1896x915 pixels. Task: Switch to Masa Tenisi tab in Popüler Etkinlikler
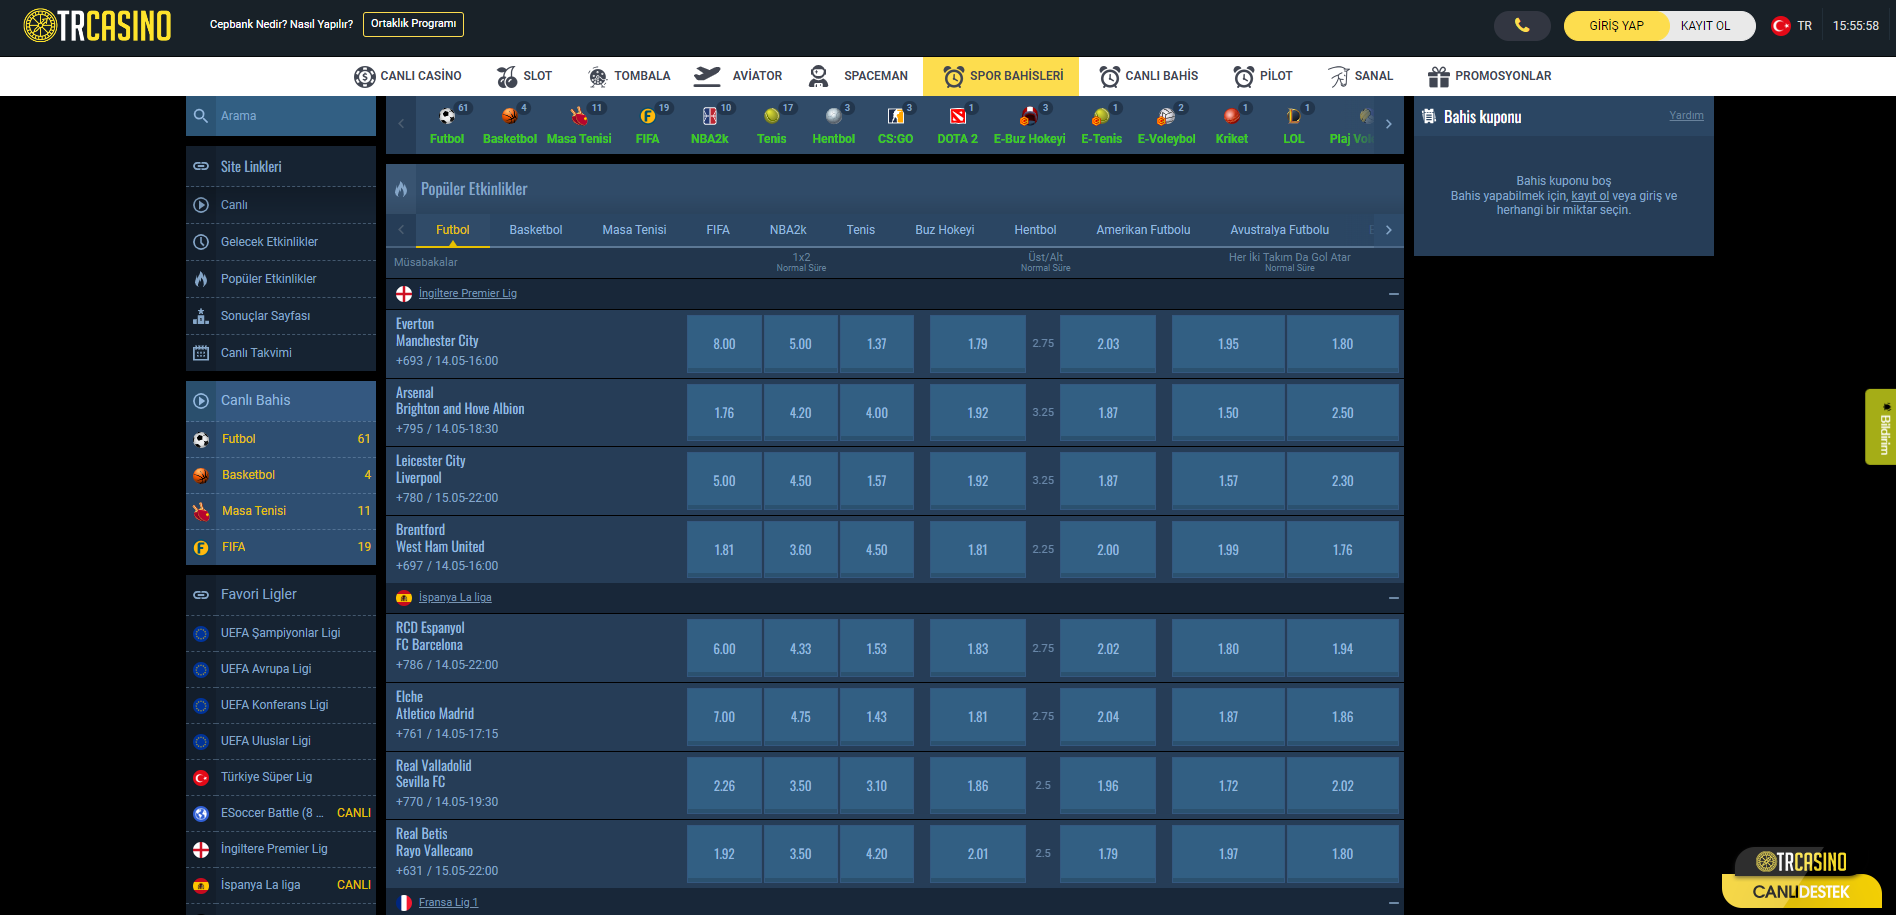tap(634, 230)
